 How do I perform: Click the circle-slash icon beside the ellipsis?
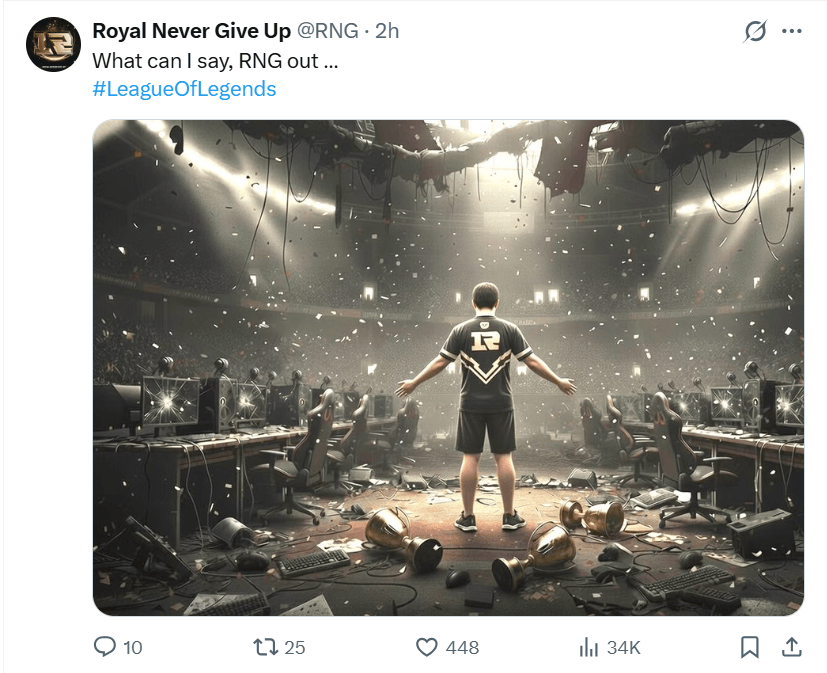pos(756,32)
